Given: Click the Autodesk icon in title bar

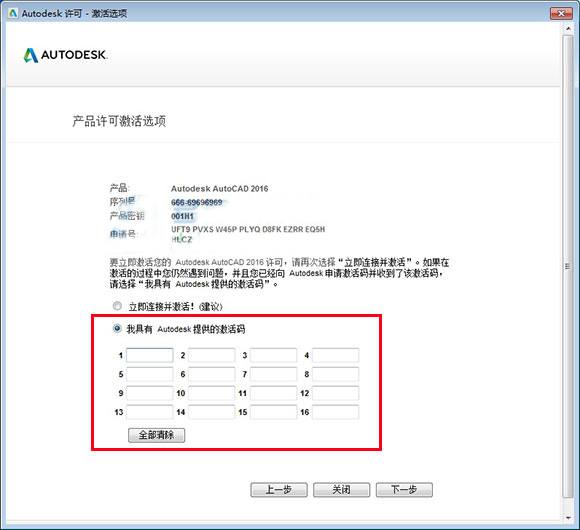Looking at the screenshot, I should point(13,13).
